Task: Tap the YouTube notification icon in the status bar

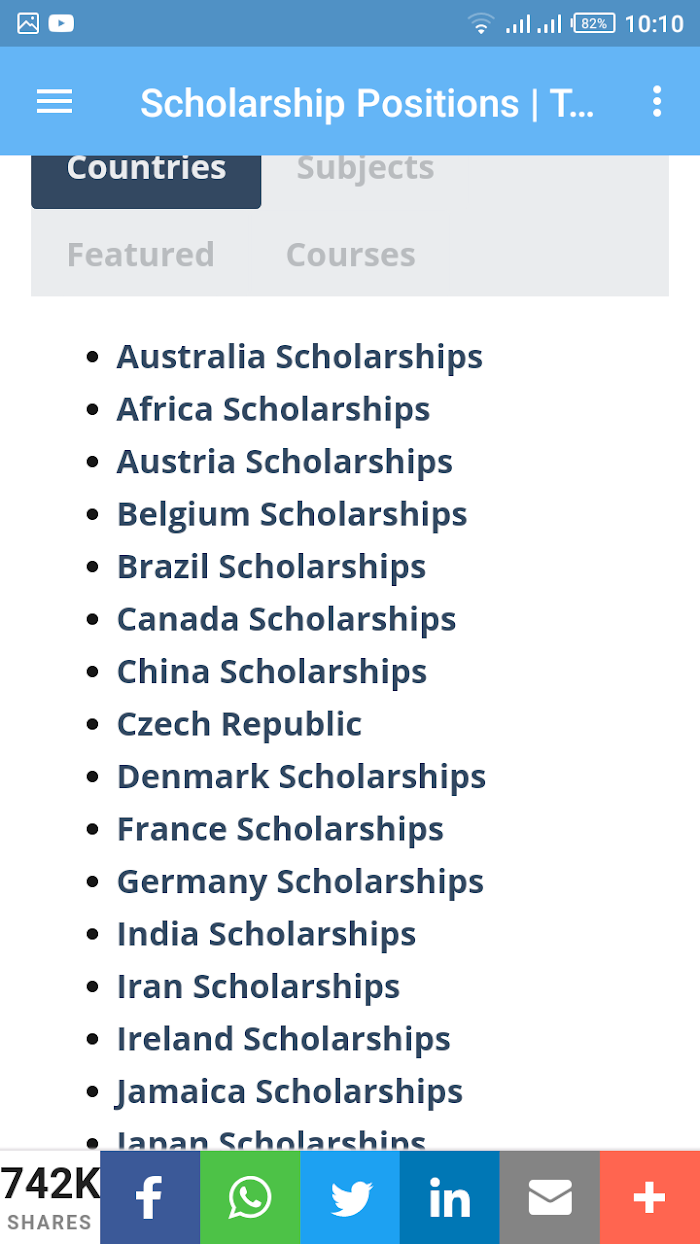Action: click(61, 23)
